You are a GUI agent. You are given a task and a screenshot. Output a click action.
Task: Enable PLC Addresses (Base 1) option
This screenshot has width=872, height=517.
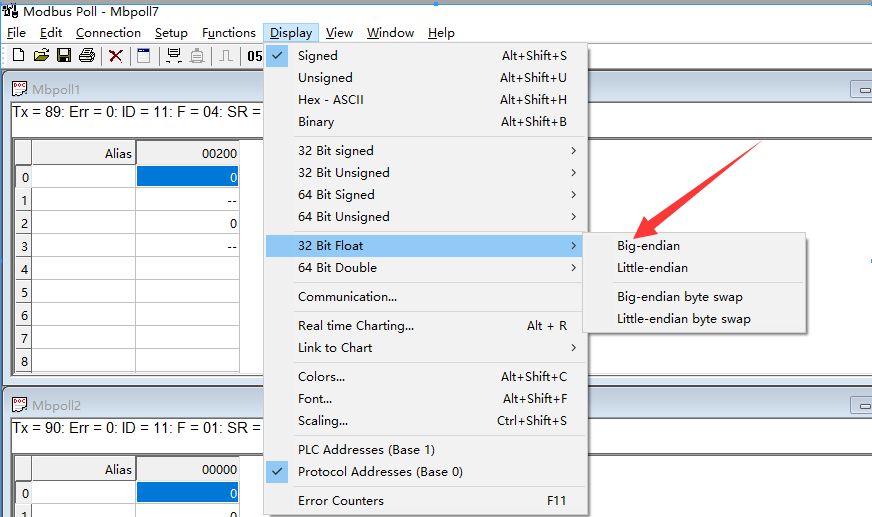tap(366, 450)
